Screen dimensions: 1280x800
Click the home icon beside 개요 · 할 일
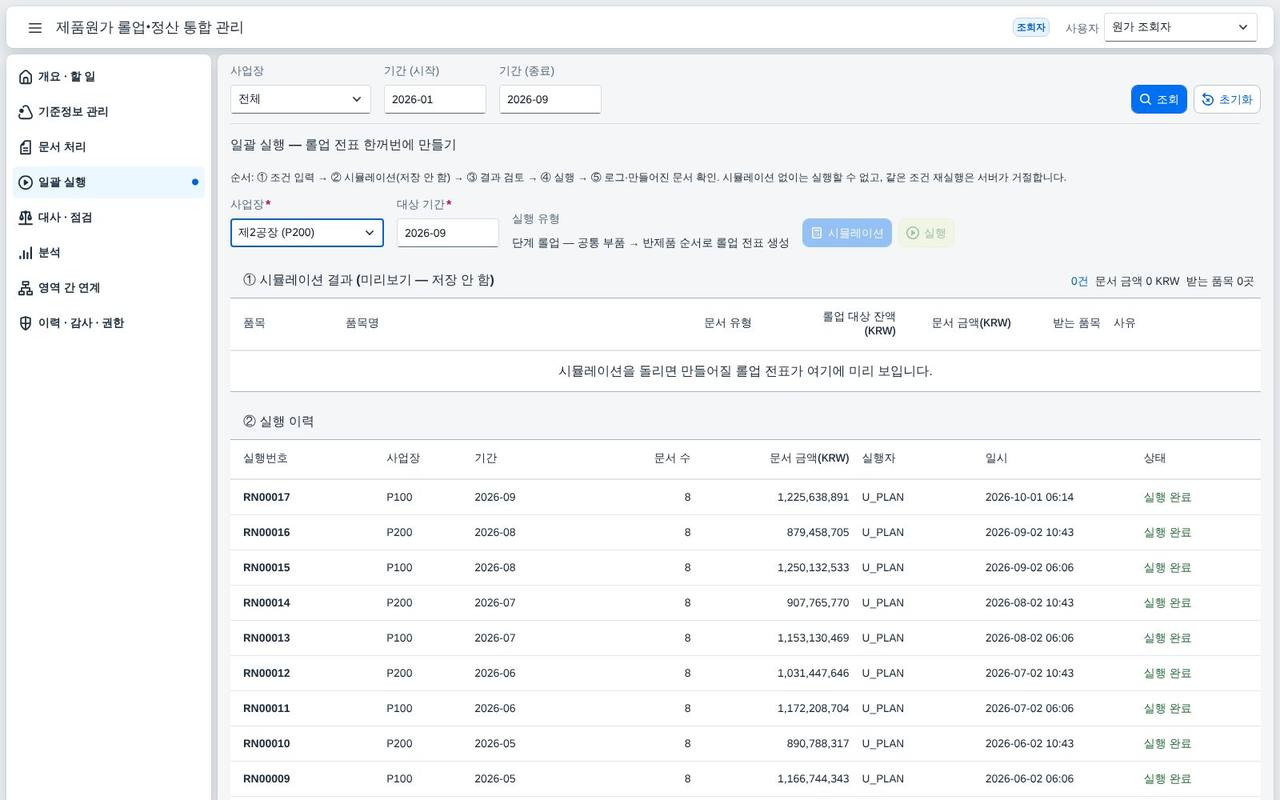[x=26, y=77]
